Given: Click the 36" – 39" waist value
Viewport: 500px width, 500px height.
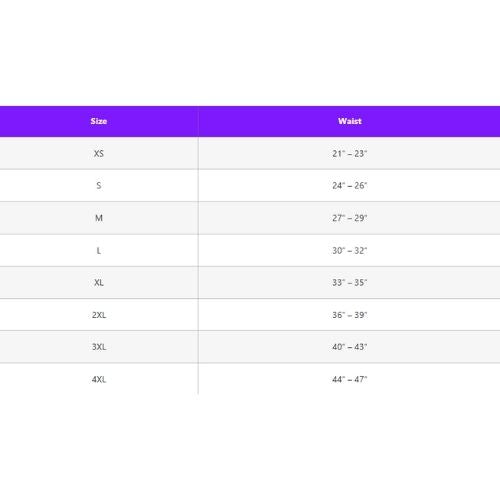Looking at the screenshot, I should point(350,315).
